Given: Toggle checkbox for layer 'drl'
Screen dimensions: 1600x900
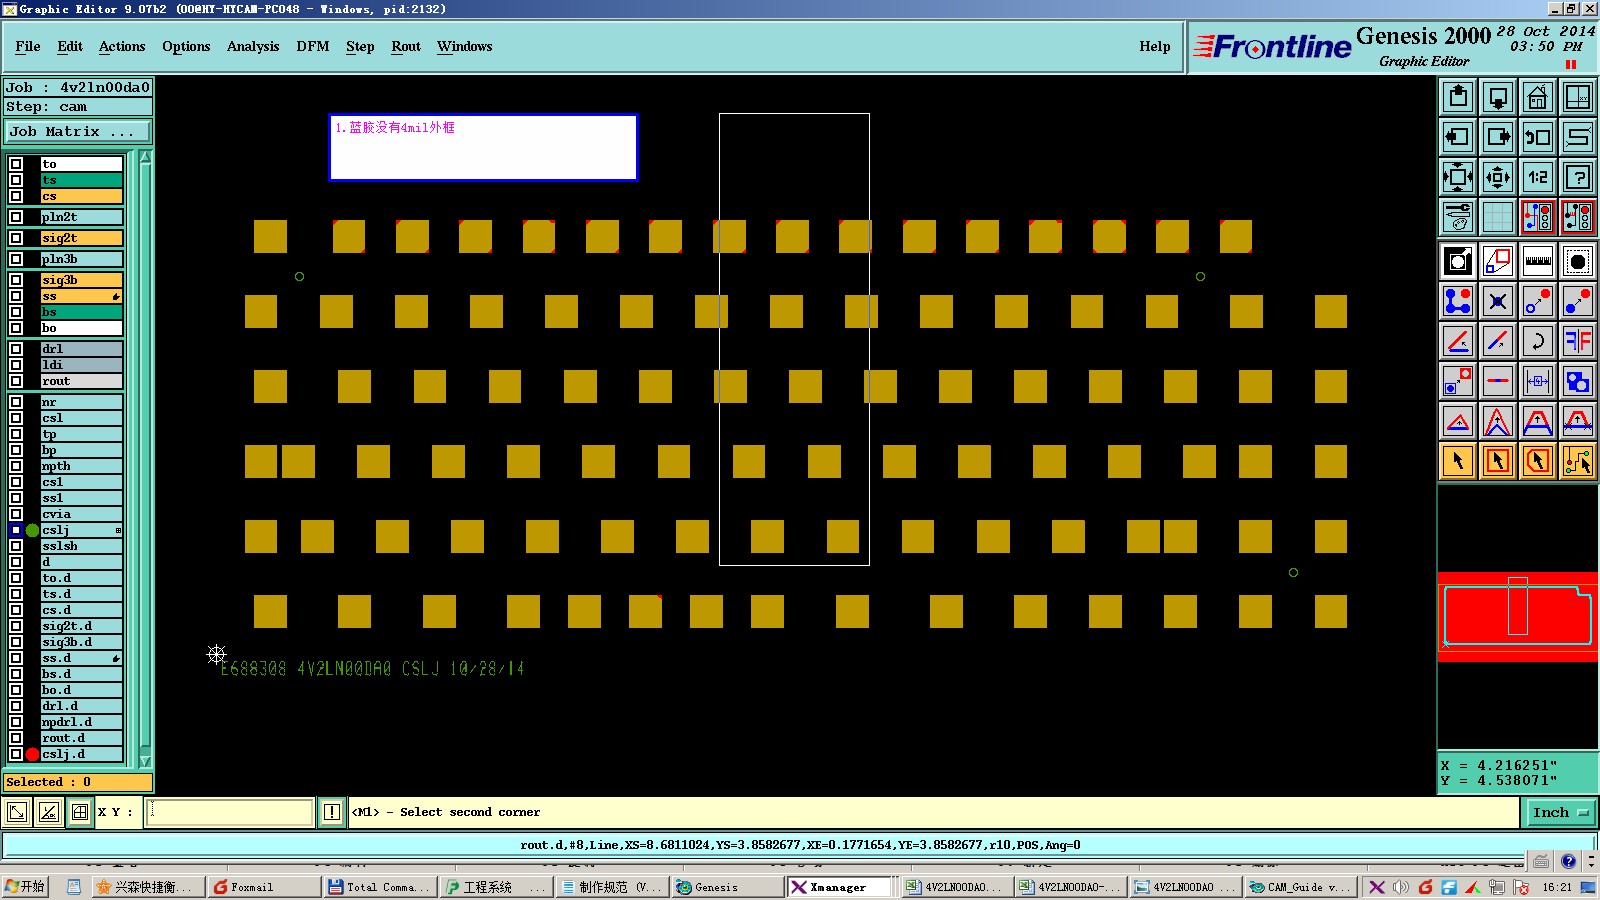Looking at the screenshot, I should (x=16, y=349).
